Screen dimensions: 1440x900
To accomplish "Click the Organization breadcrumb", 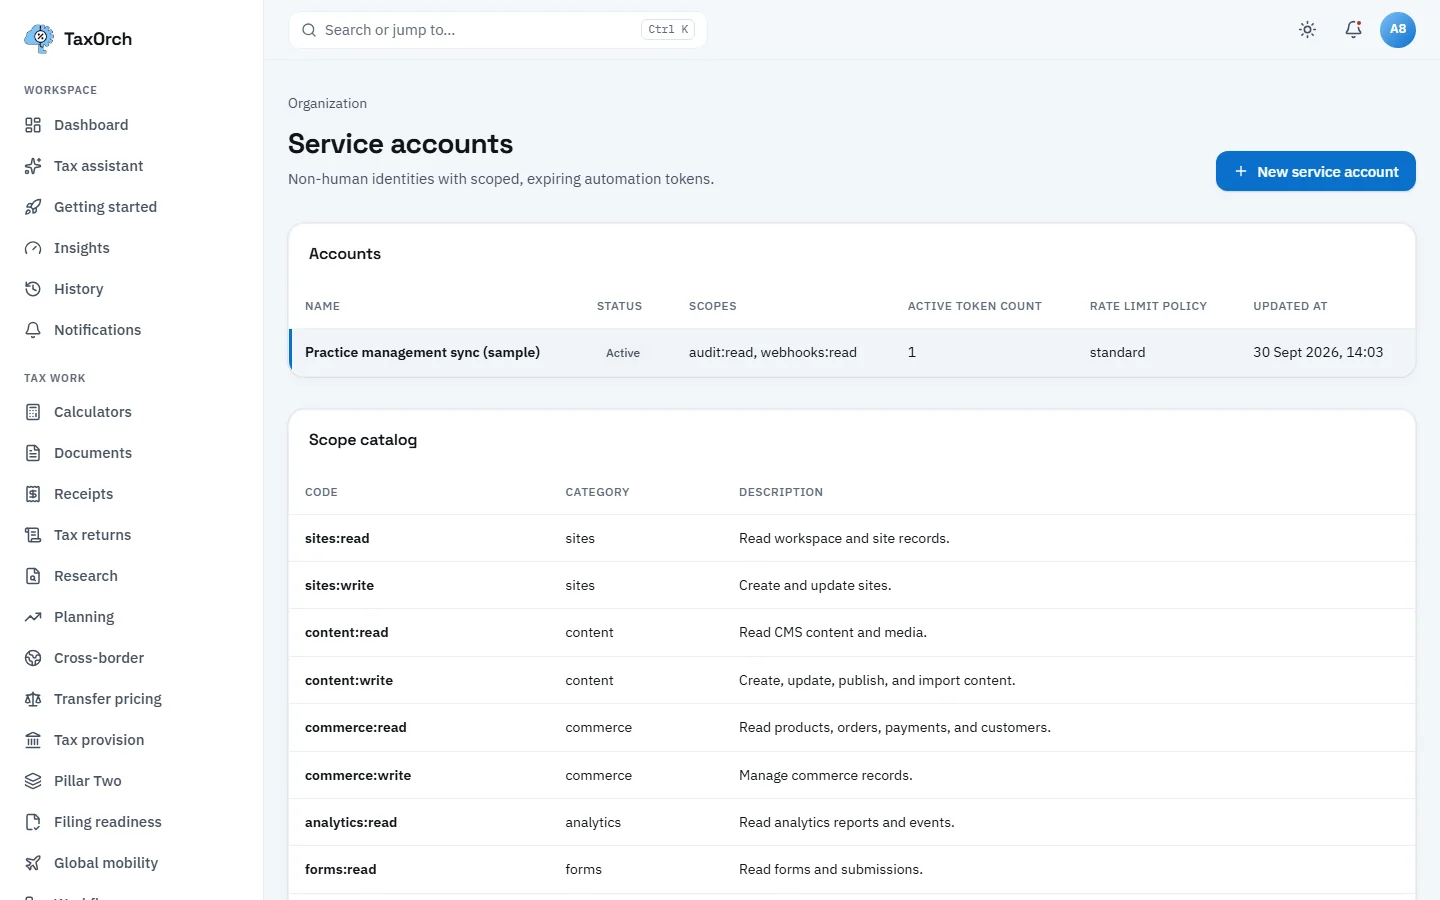I will tap(327, 103).
